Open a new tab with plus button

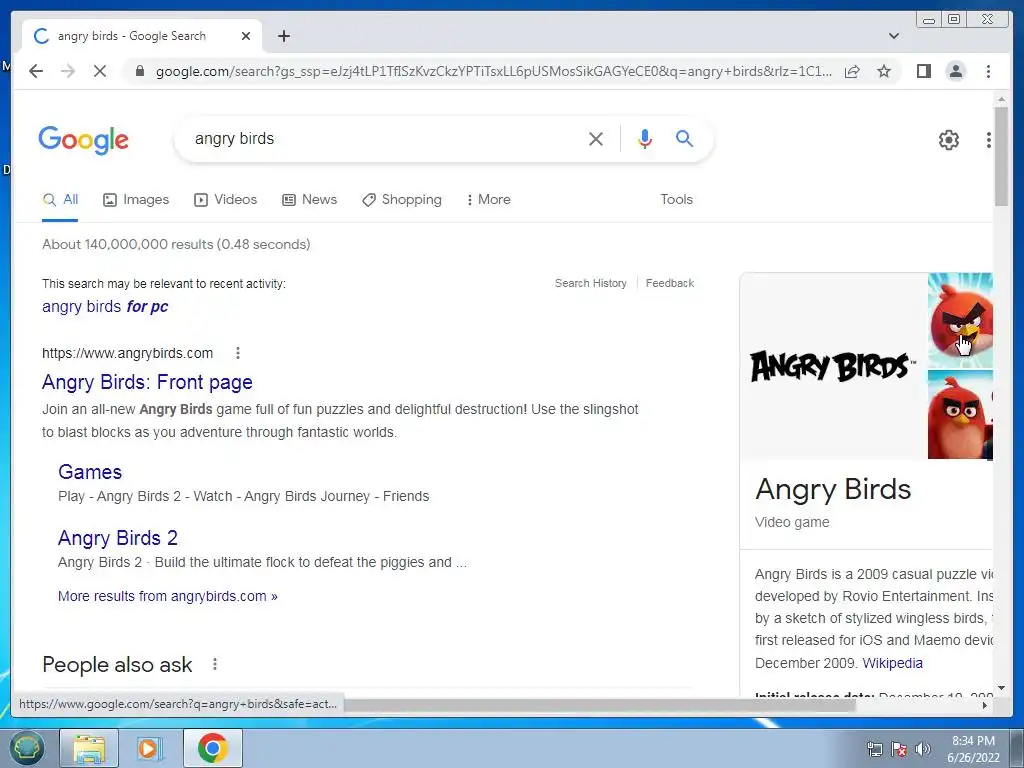[284, 36]
